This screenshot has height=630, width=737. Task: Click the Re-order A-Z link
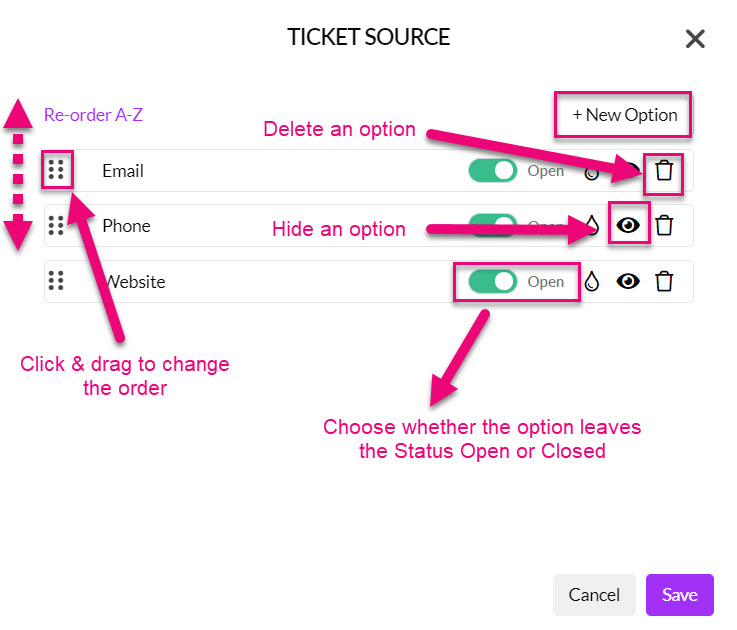coord(93,115)
